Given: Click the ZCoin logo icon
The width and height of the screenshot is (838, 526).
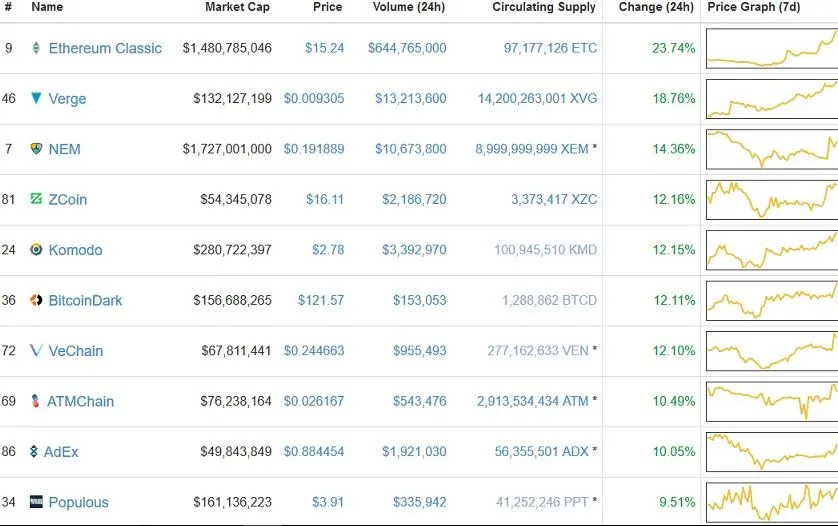Looking at the screenshot, I should (x=36, y=199).
